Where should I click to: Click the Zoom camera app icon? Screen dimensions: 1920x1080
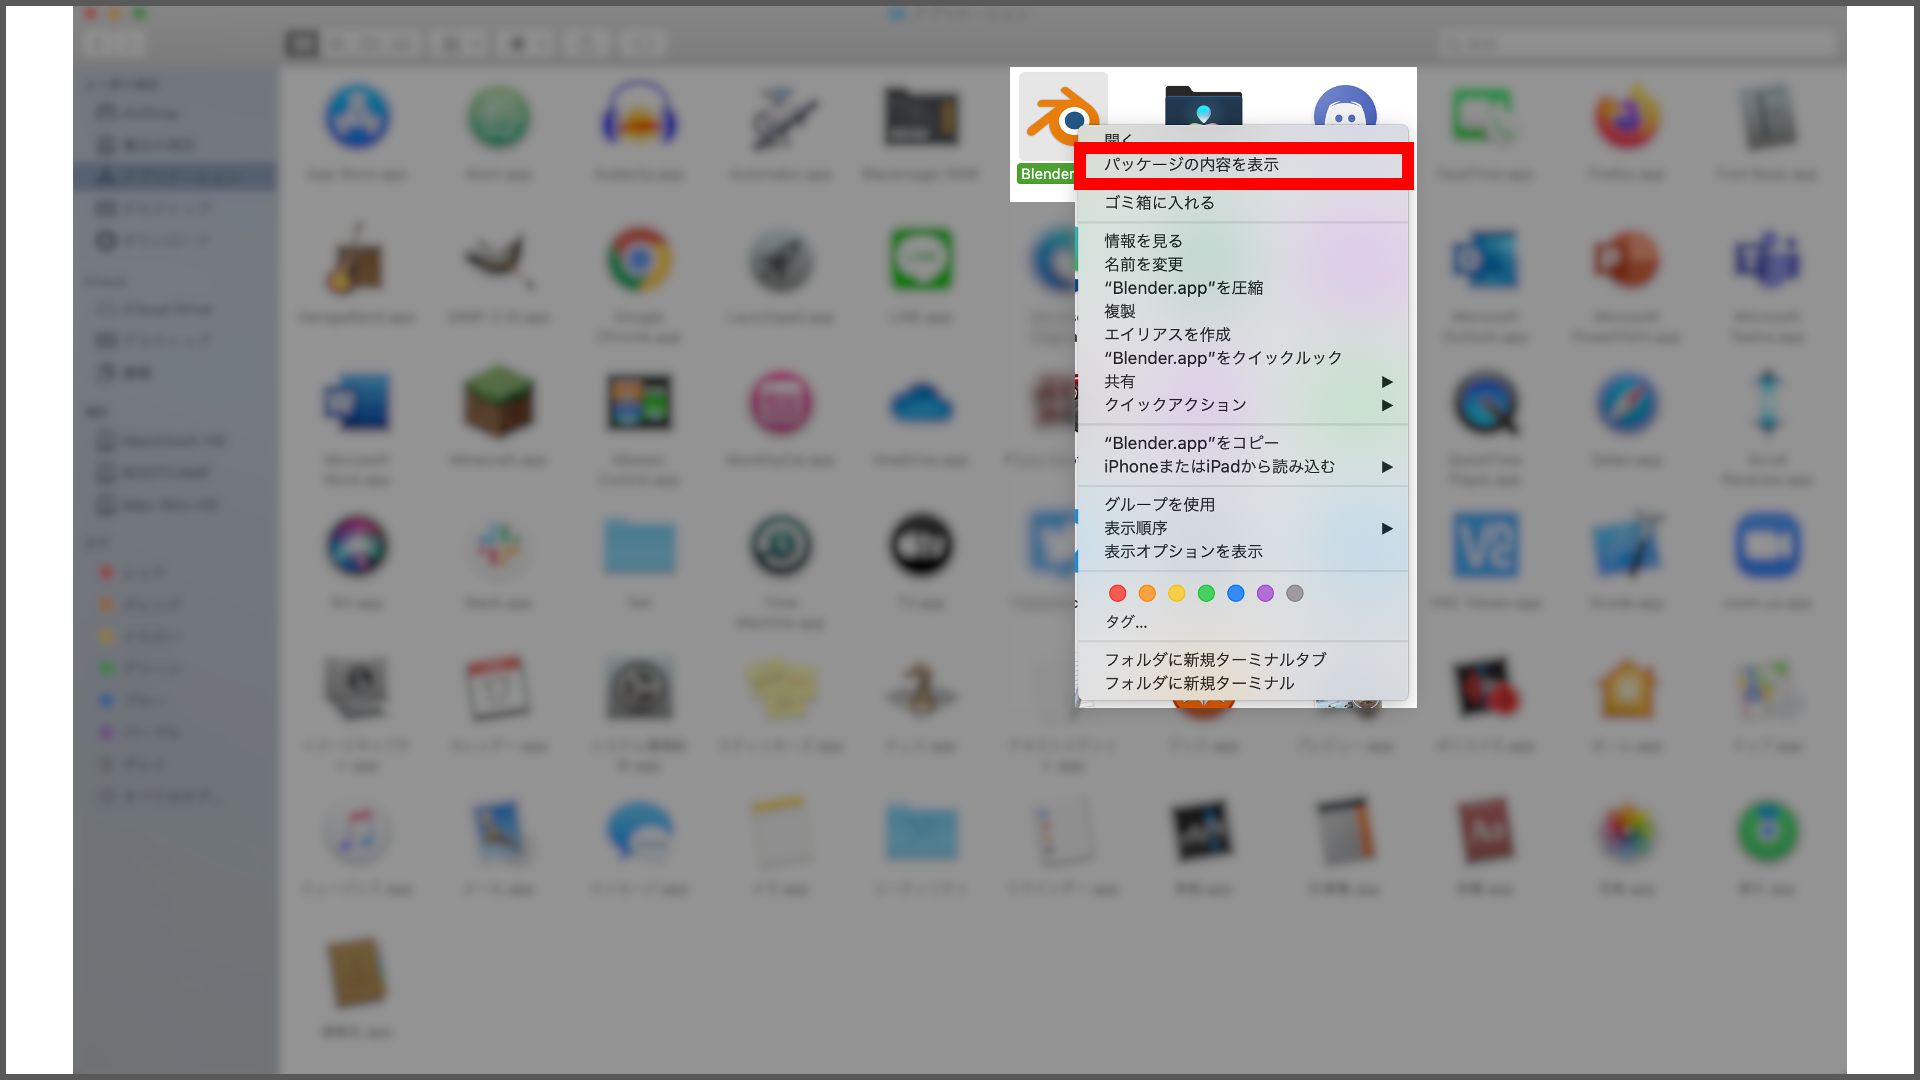(1768, 545)
